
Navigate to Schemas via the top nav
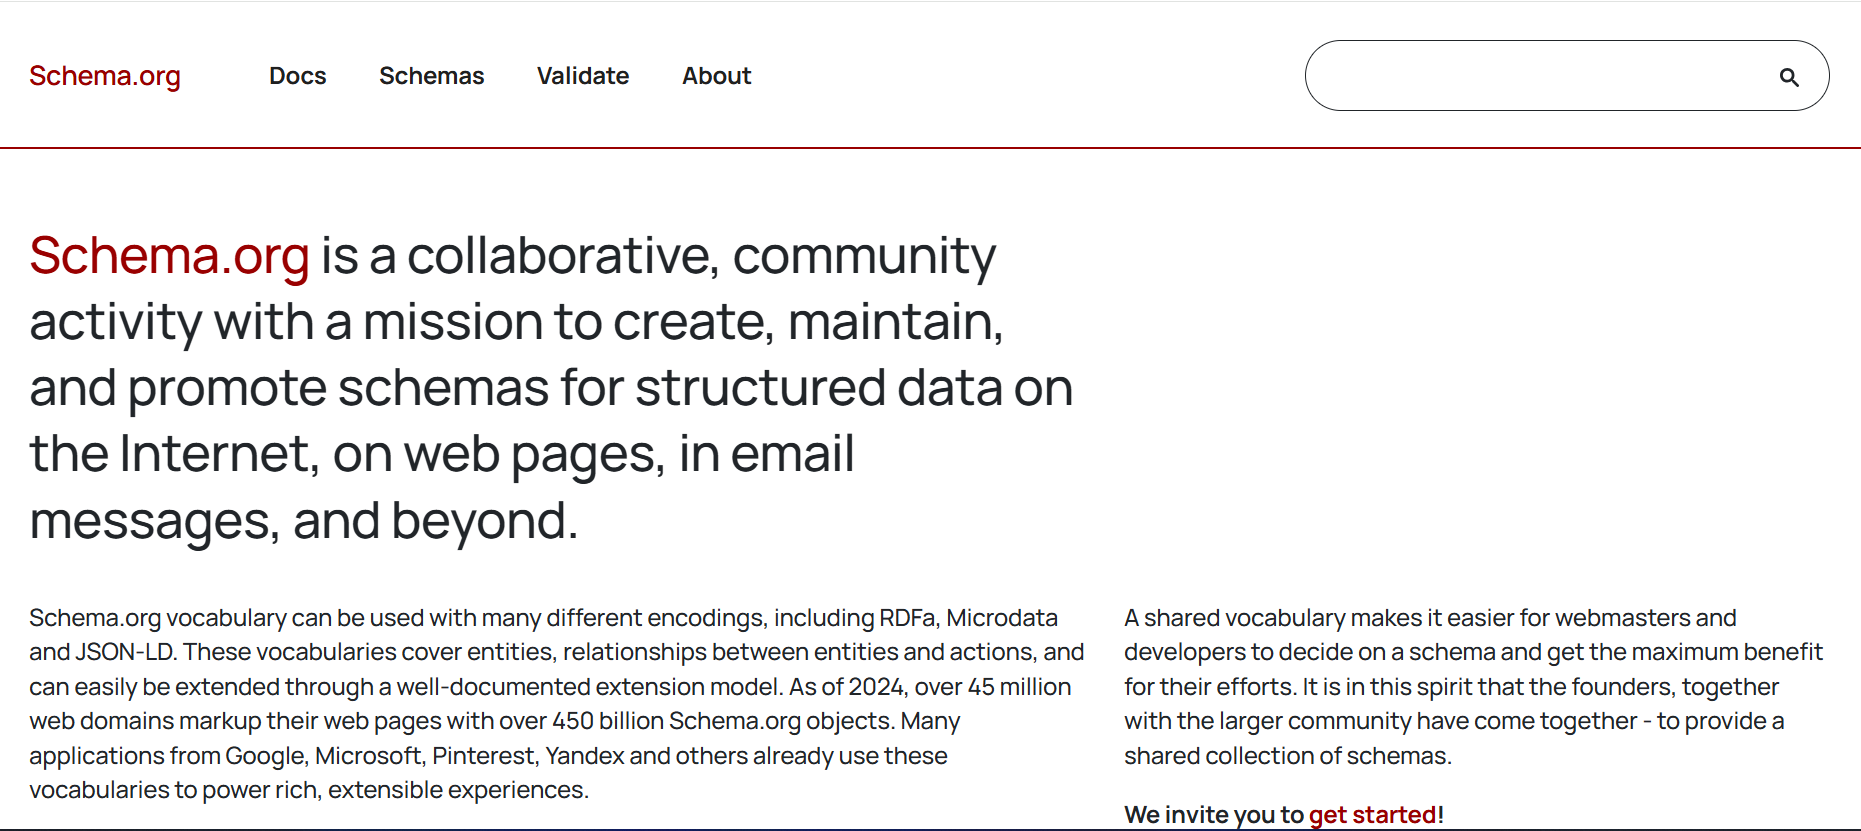coord(431,75)
